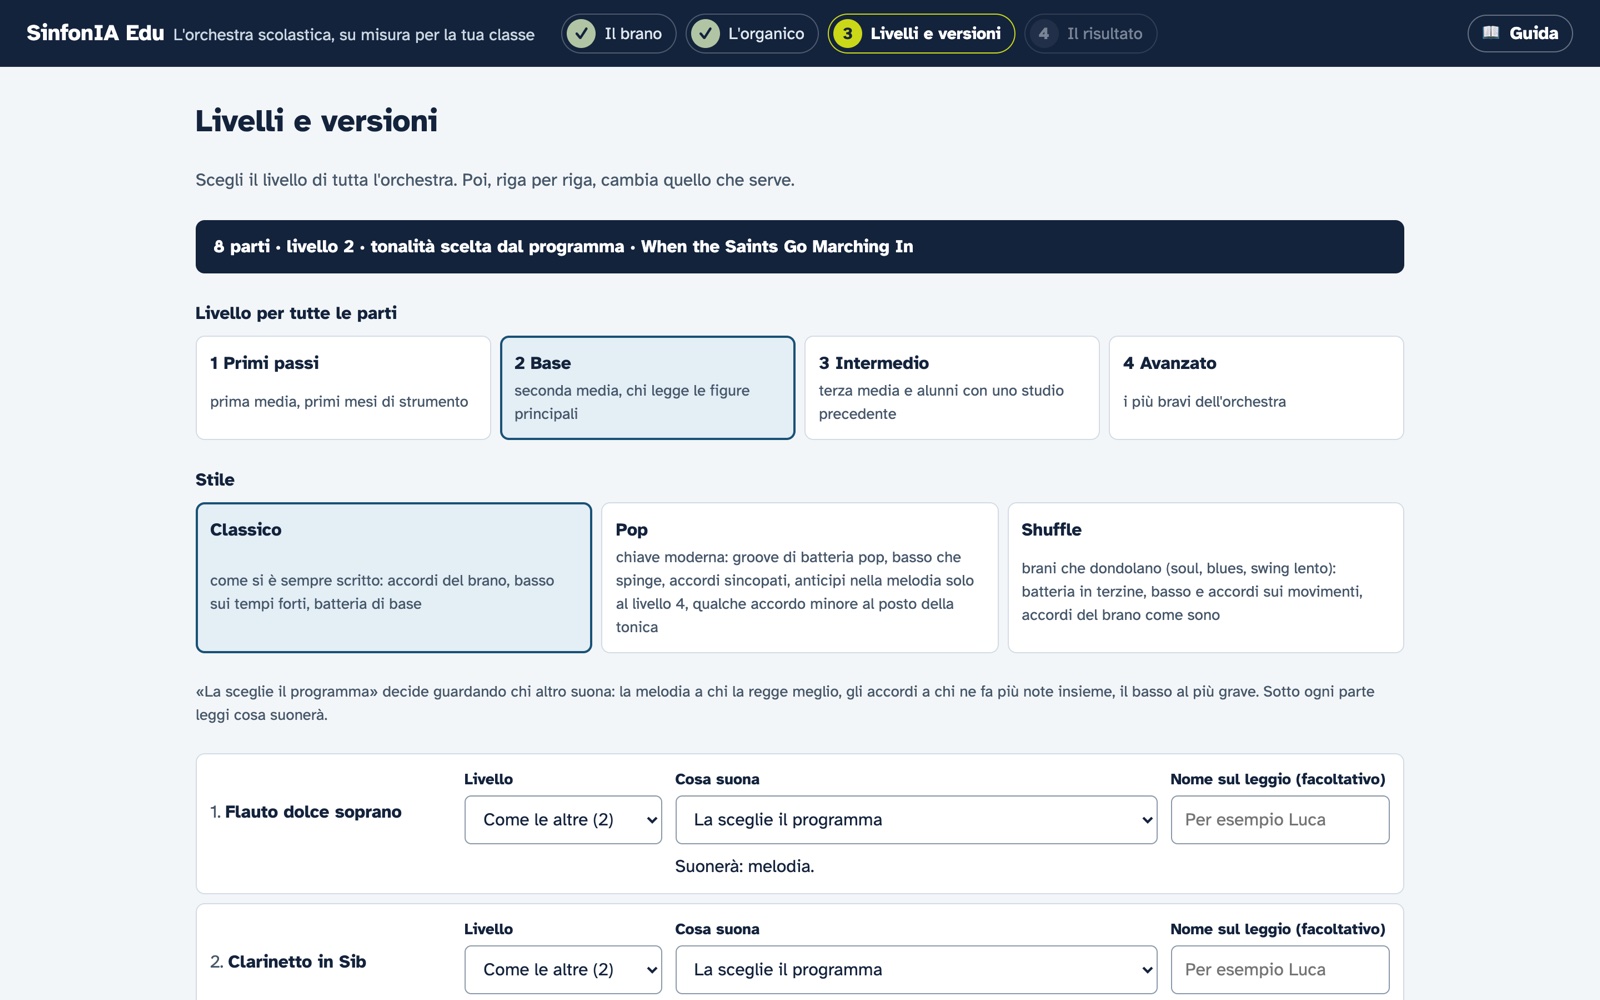Screen dimensions: 1600x1000
Task: Click the 'Stile' section heading
Action: pyautogui.click(x=215, y=480)
